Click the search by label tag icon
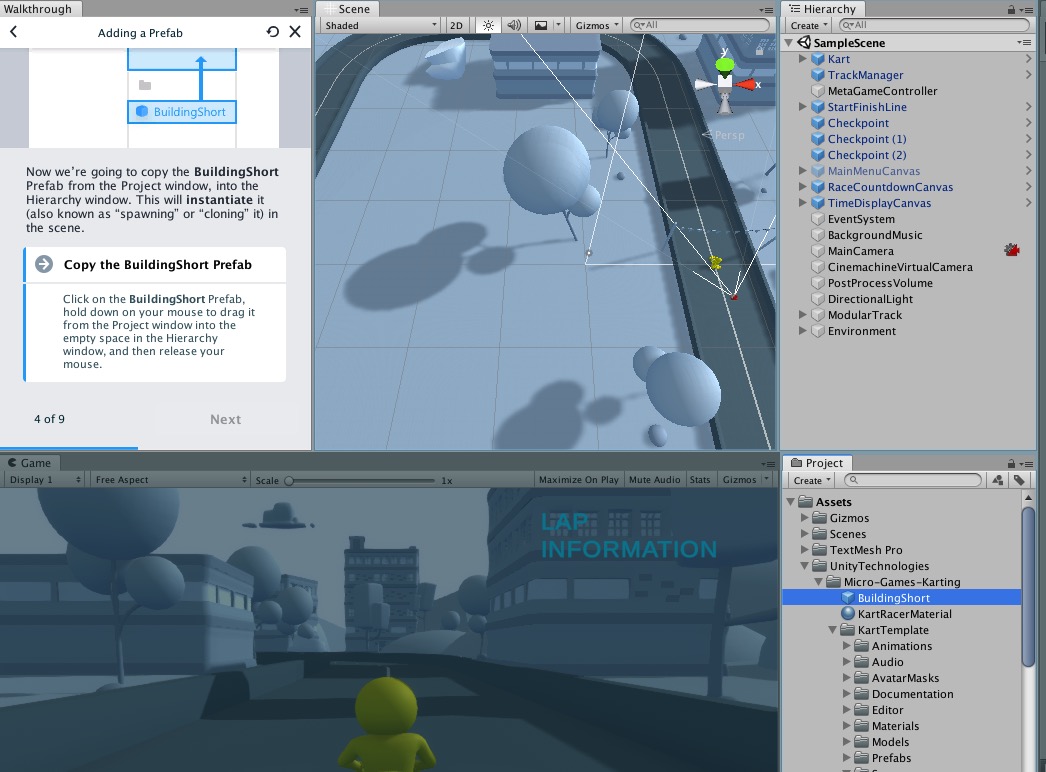1046x772 pixels. [x=1019, y=480]
